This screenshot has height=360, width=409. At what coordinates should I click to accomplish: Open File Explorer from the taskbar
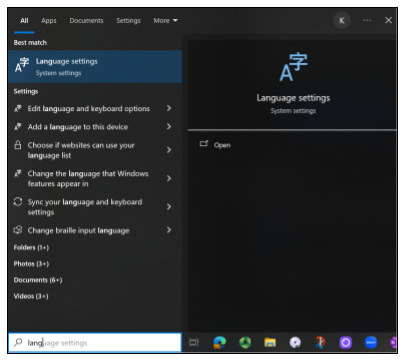pyautogui.click(x=270, y=342)
